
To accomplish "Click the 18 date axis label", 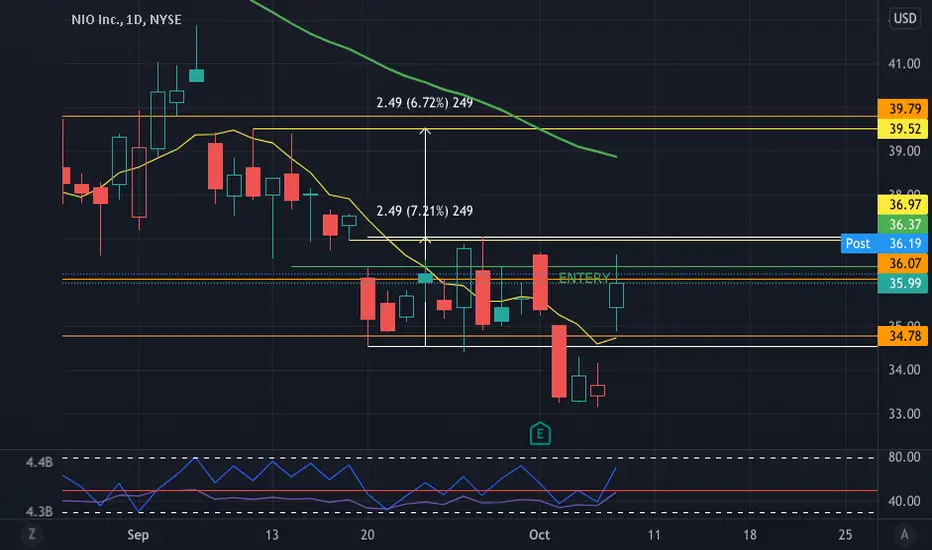I will (x=750, y=535).
